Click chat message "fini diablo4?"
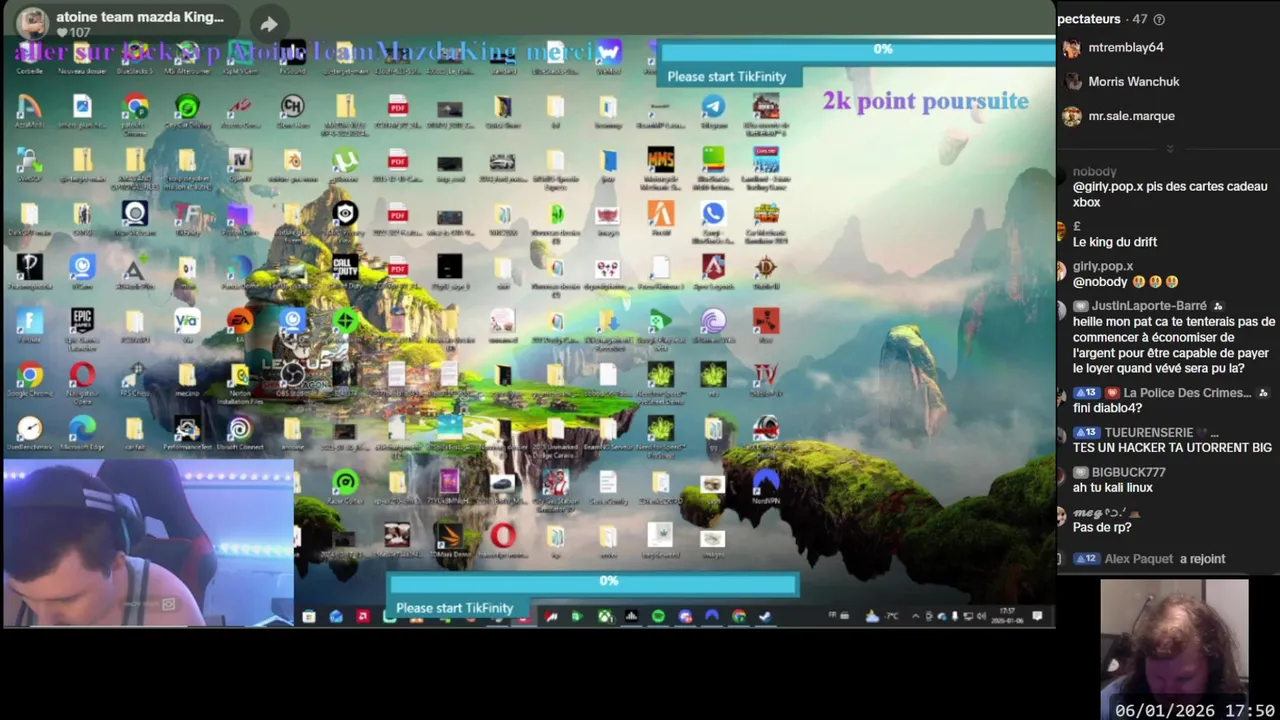This screenshot has height=720, width=1280. (x=1107, y=408)
